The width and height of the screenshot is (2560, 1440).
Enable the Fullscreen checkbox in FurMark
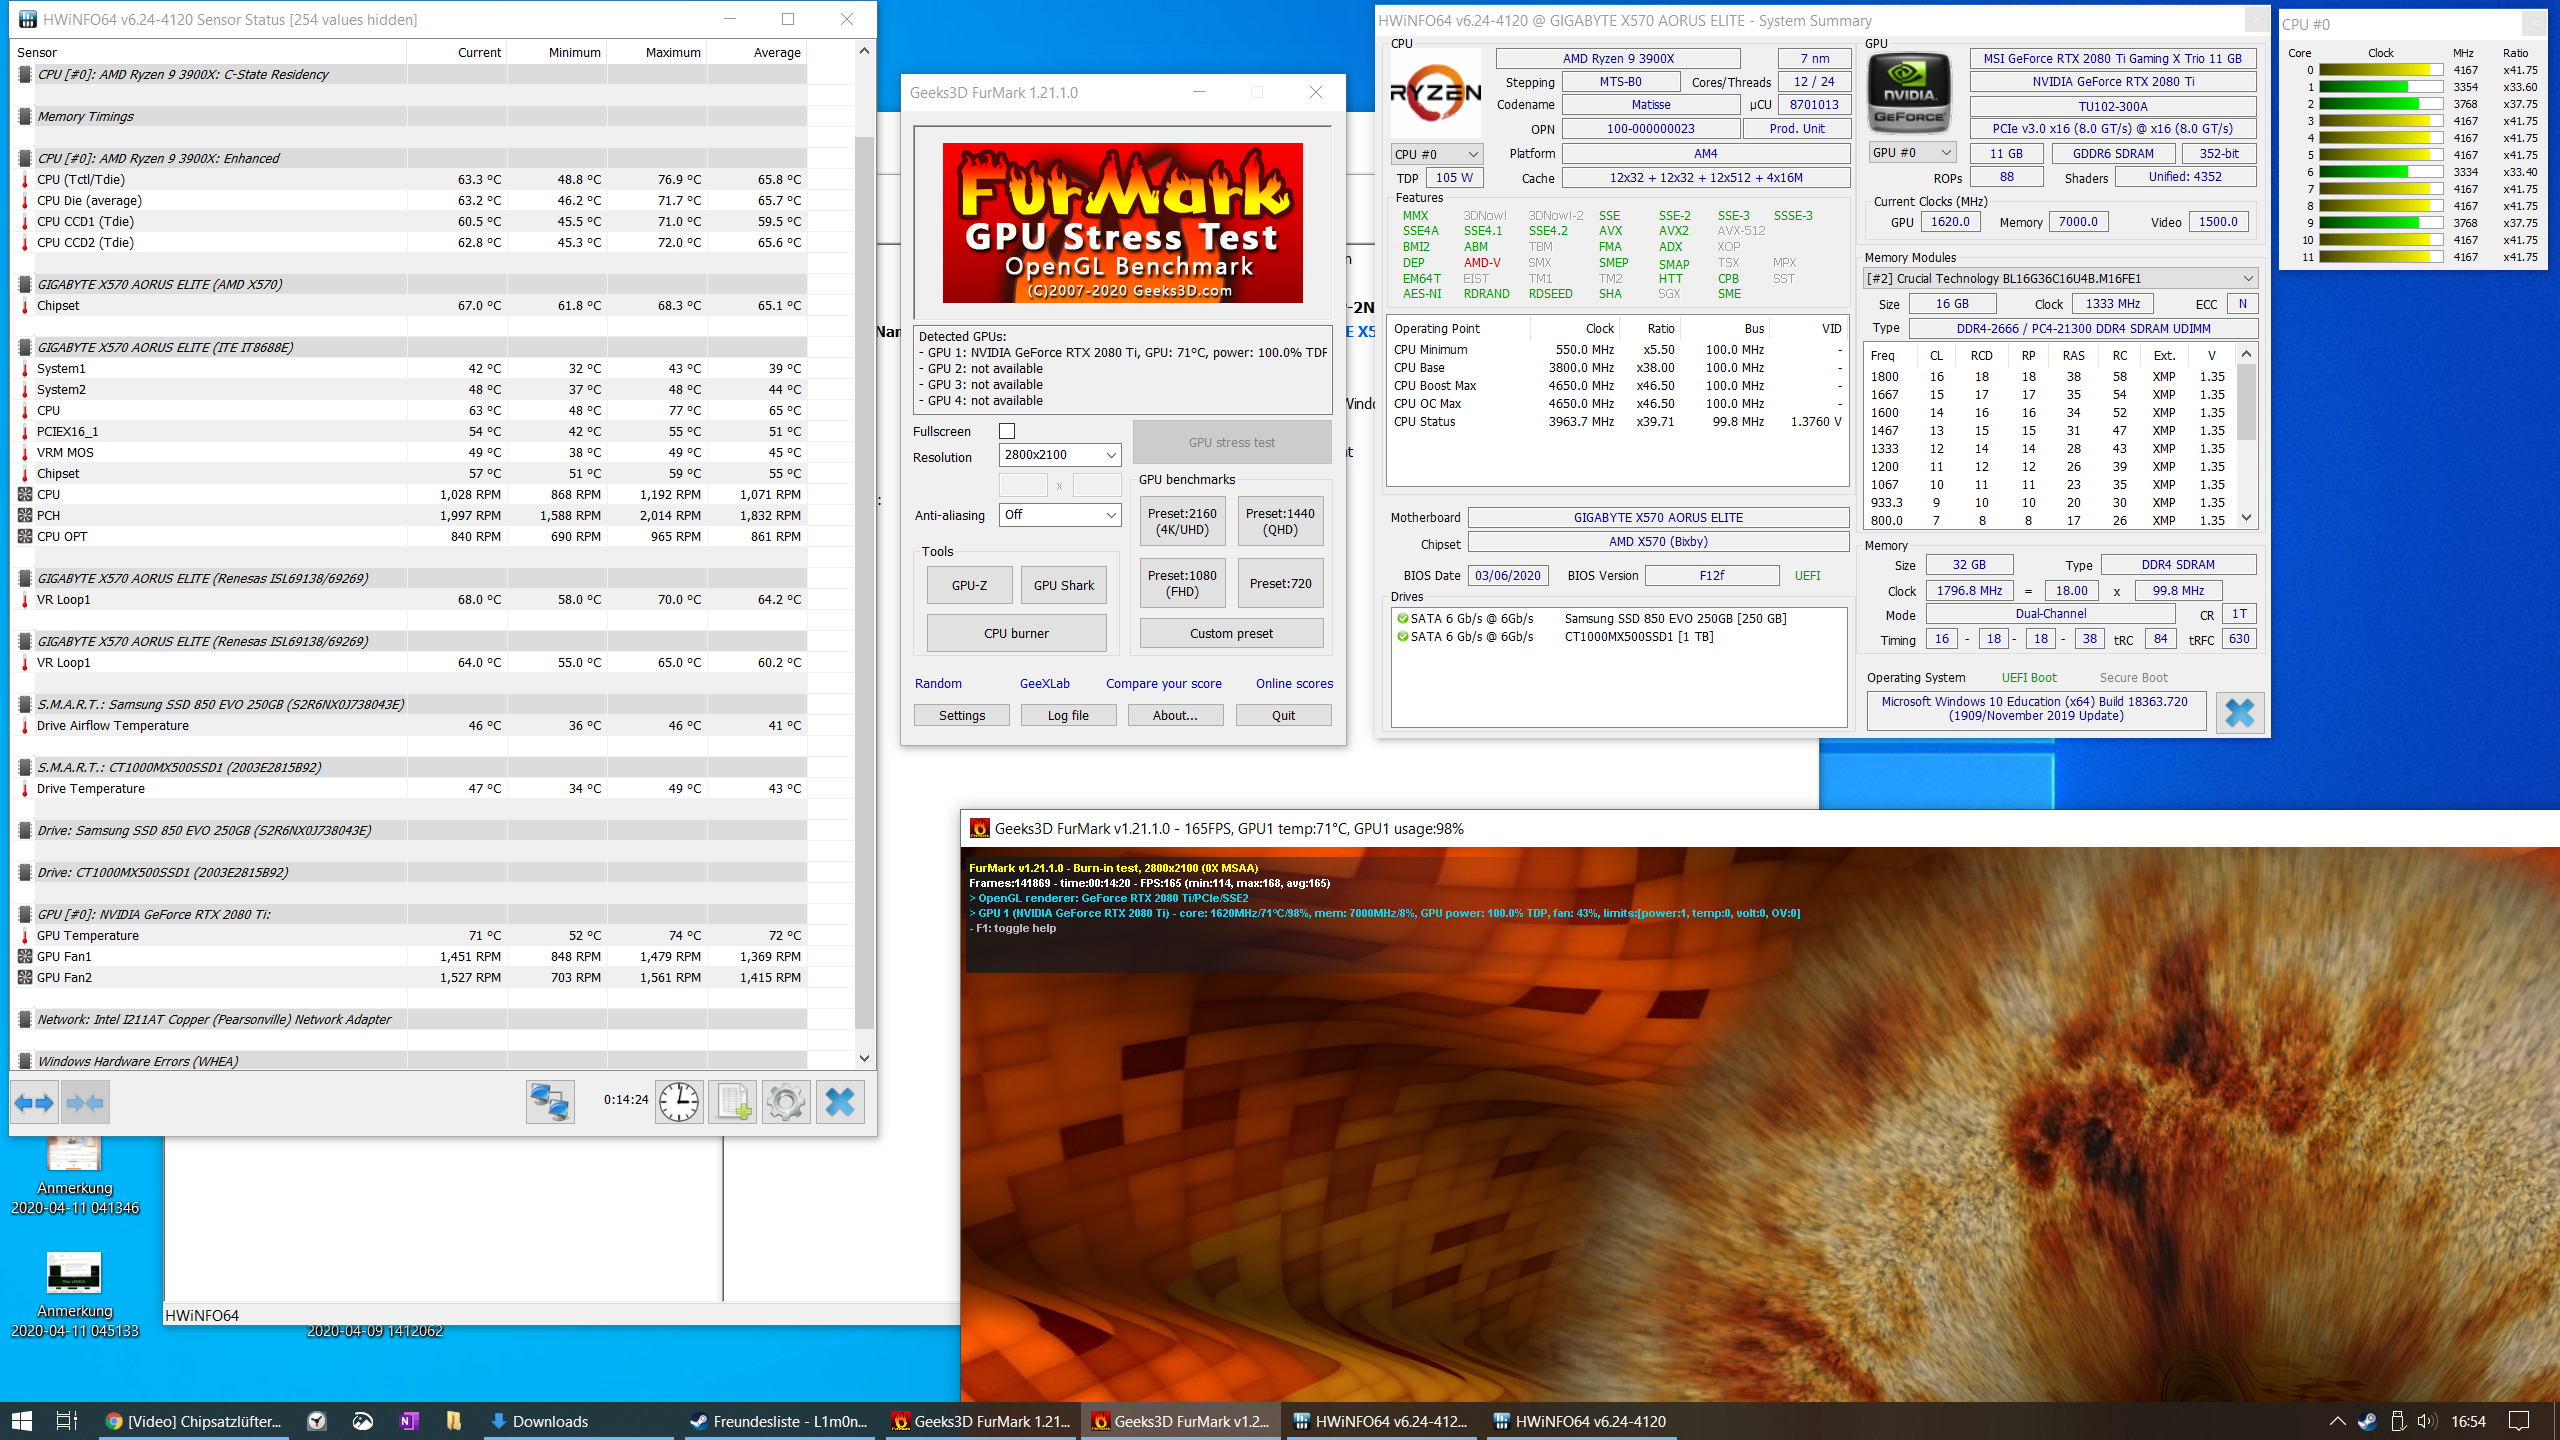(x=1007, y=430)
